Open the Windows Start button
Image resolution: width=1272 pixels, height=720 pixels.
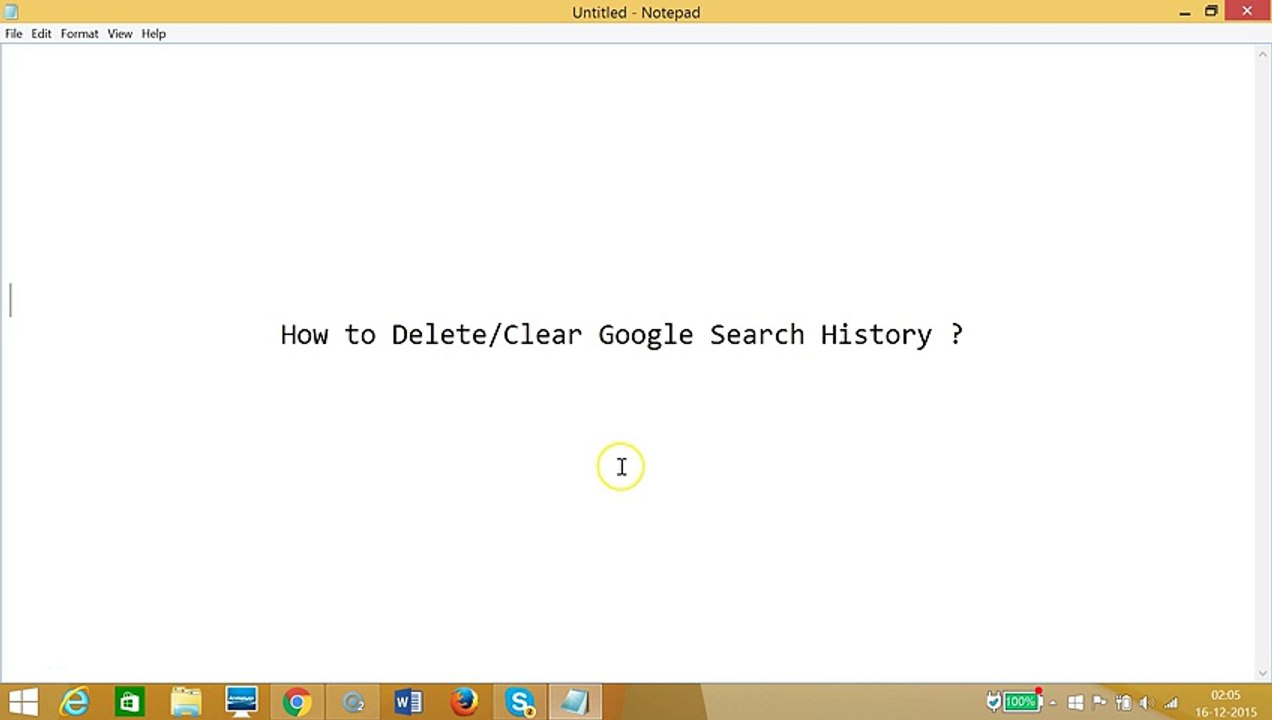[x=23, y=702]
